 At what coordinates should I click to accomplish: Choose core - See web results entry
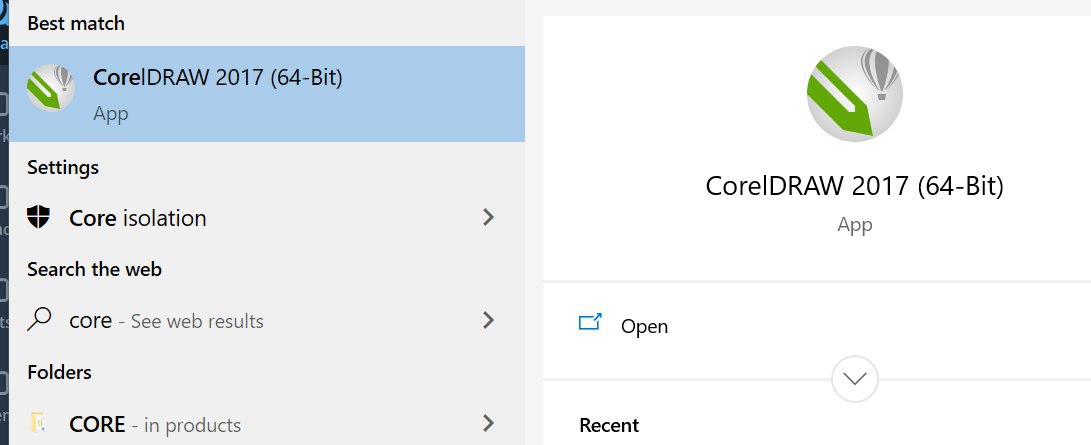[267, 320]
